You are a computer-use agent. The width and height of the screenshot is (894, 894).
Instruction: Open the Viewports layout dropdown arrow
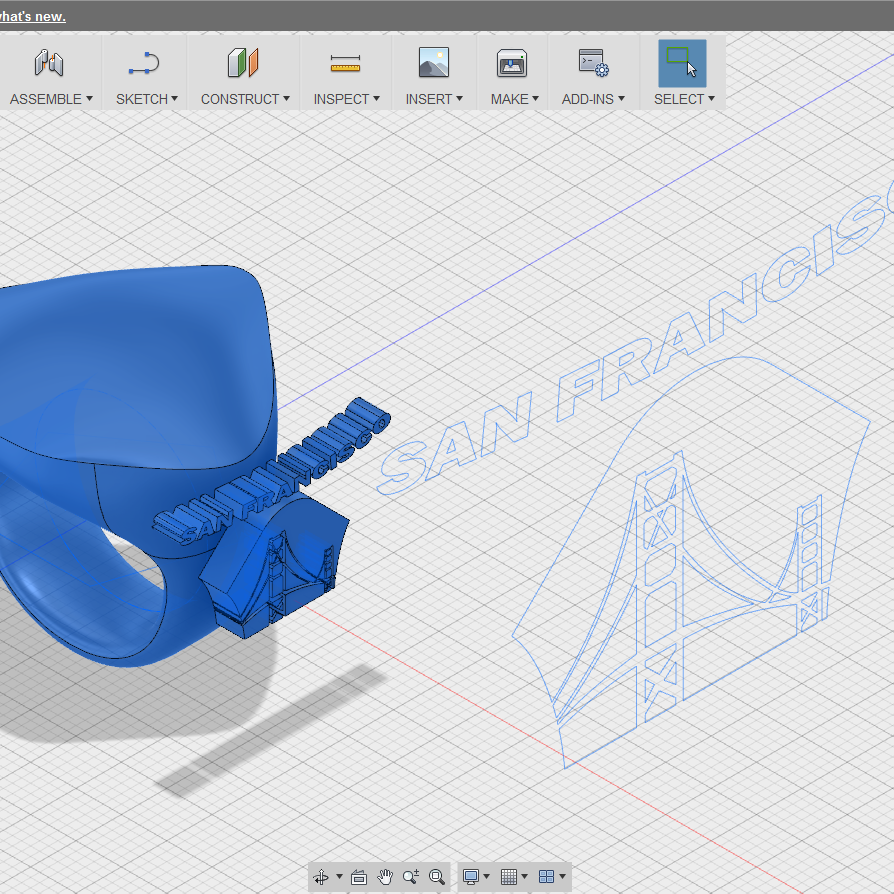point(562,876)
